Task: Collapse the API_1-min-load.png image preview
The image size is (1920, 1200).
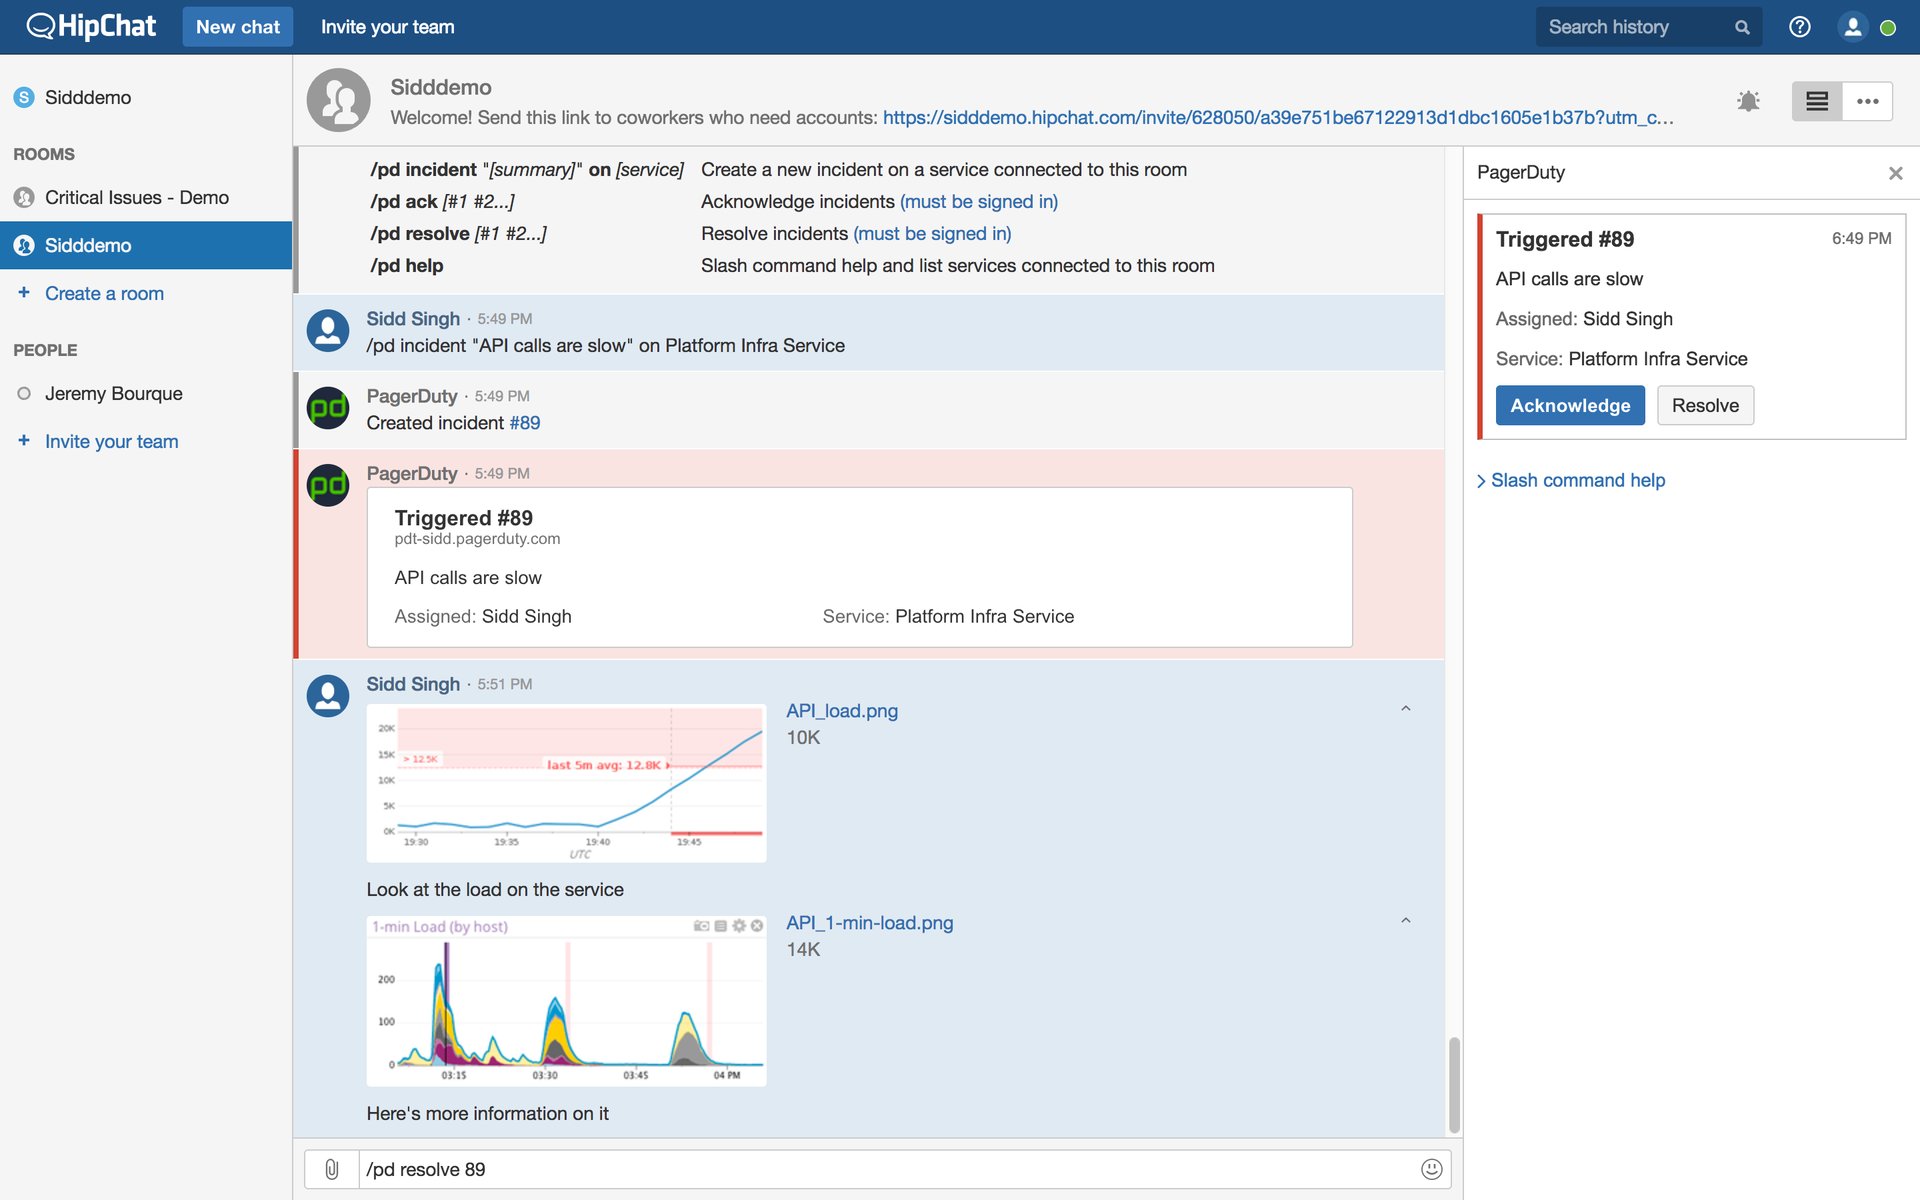Action: tap(1405, 921)
